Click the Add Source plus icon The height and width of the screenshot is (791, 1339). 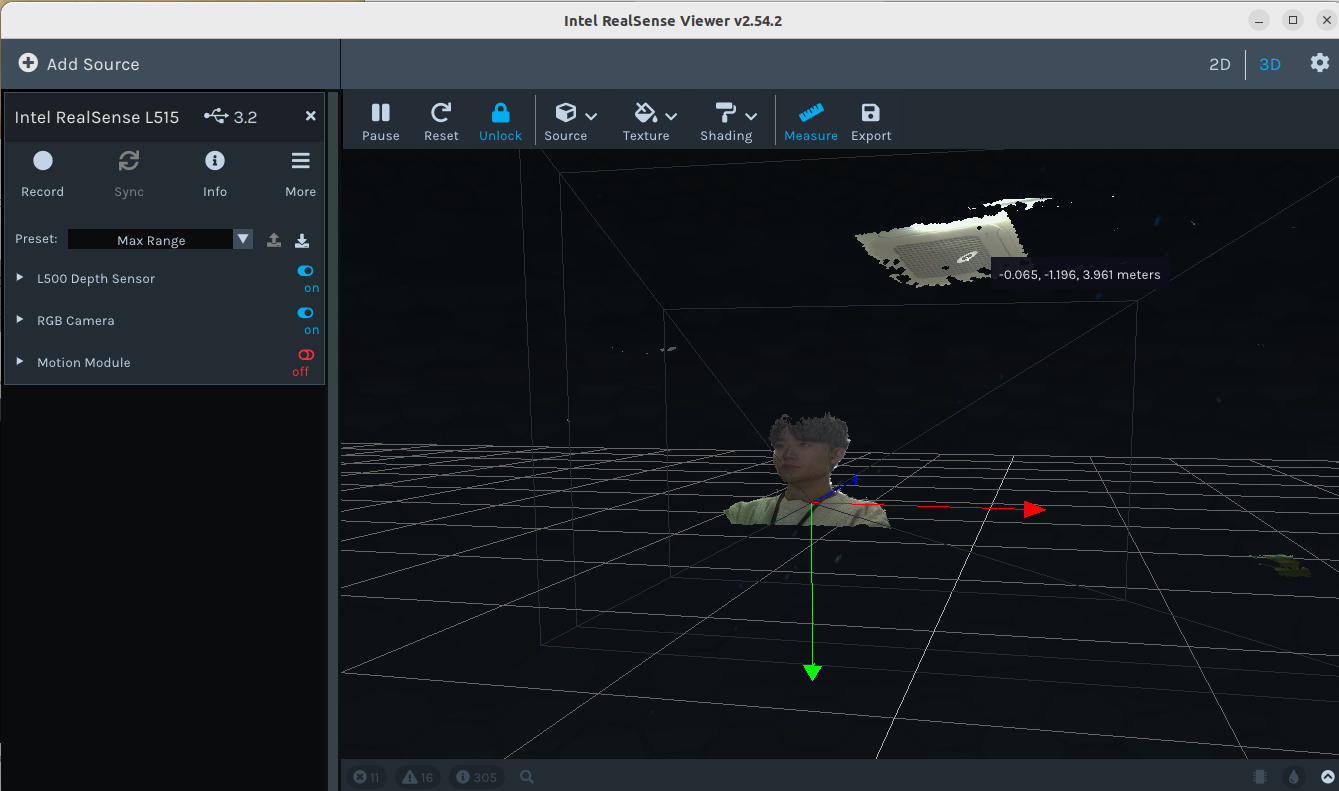point(28,63)
